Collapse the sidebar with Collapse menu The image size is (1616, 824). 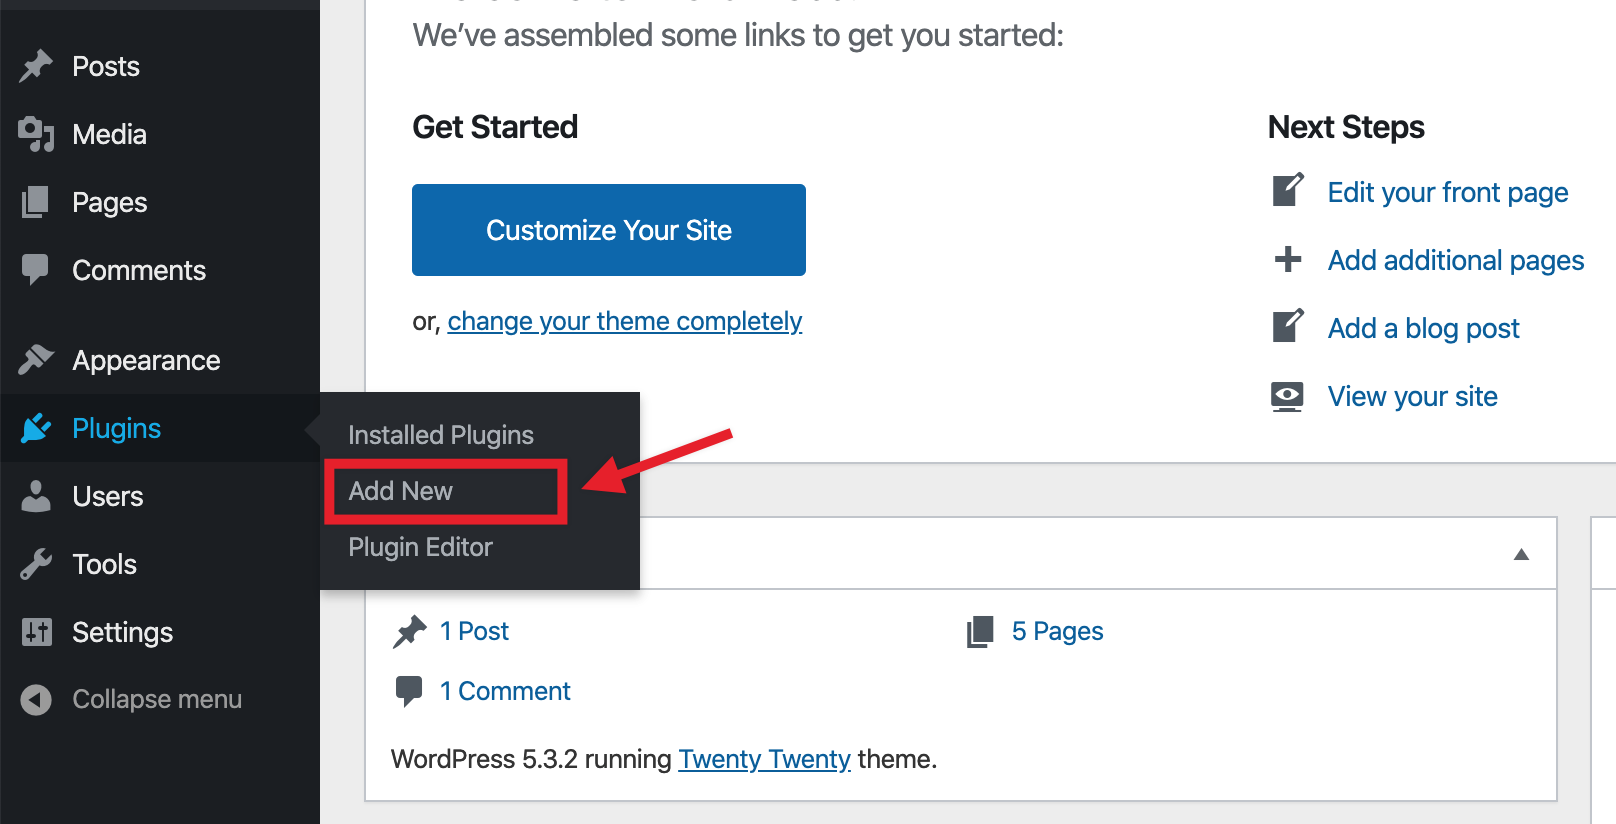point(156,699)
